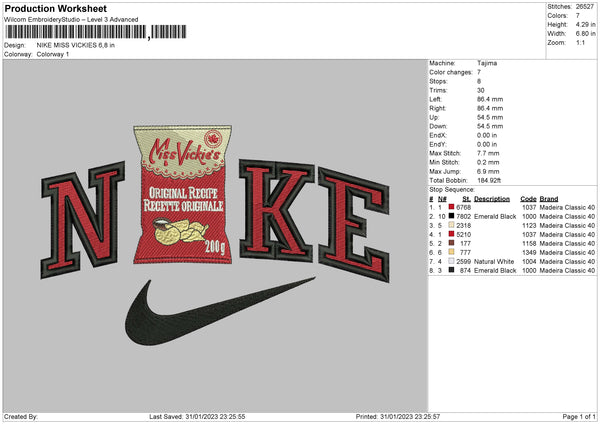Screen dimensions: 600x424
Task: Click the brown swatch beside 177 stitches
Action: point(451,243)
